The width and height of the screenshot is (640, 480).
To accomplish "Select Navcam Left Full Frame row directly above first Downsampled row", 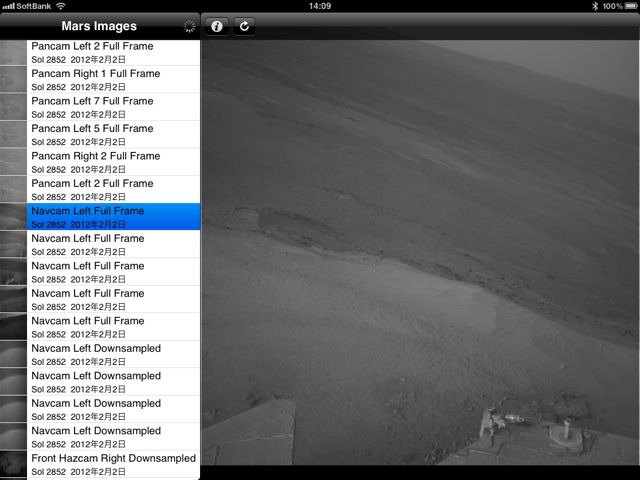I will pyautogui.click(x=100, y=327).
